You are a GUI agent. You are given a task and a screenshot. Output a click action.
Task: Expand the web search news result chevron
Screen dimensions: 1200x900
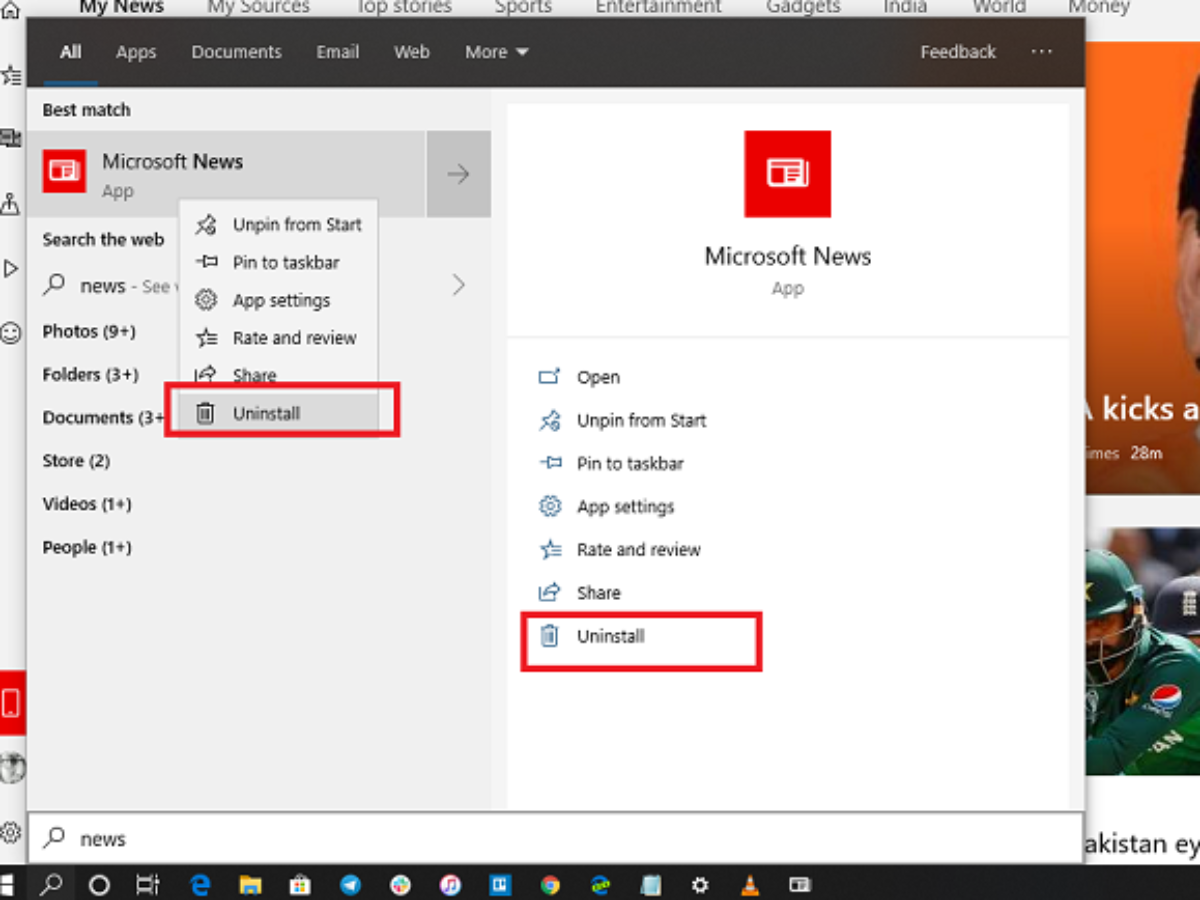tap(458, 285)
